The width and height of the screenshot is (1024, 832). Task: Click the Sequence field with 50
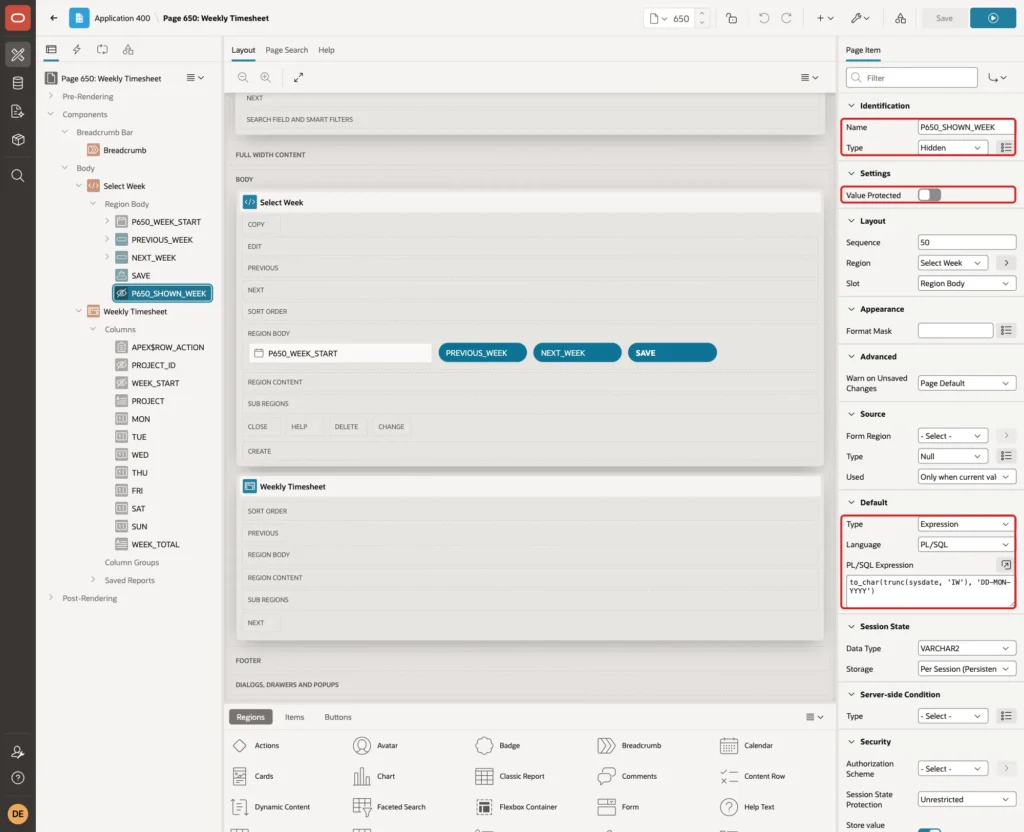click(x=967, y=242)
